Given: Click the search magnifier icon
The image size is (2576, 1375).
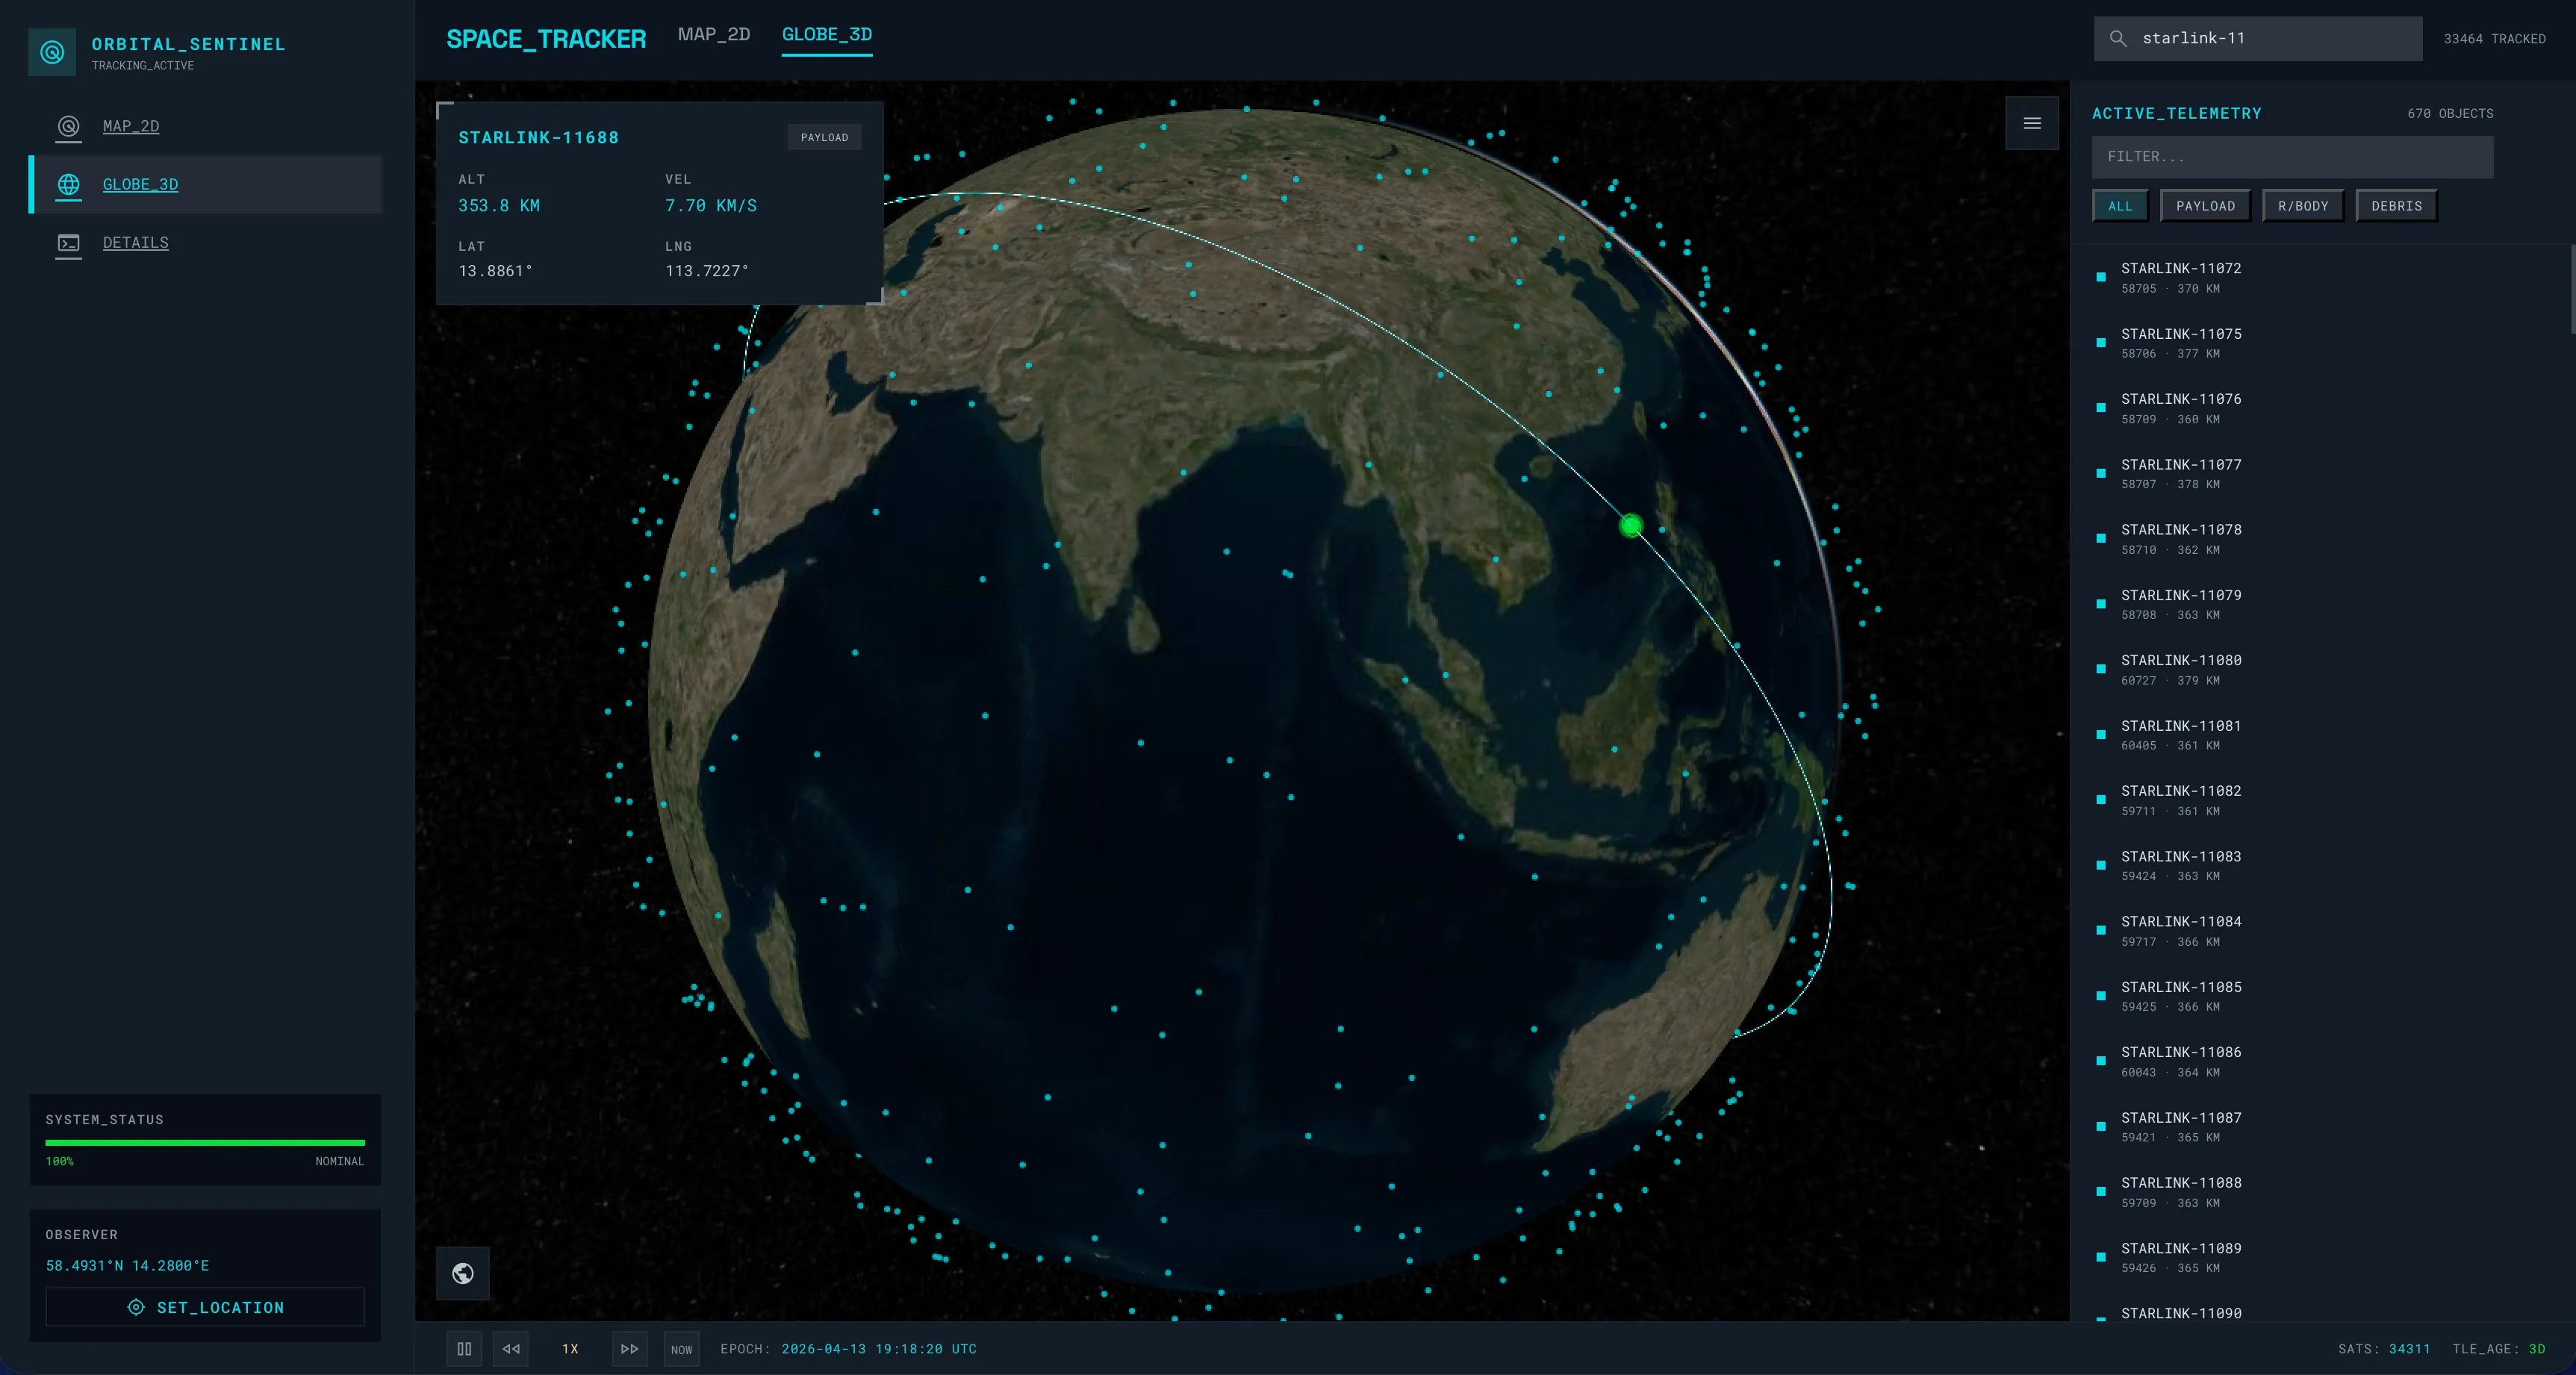Looking at the screenshot, I should [2117, 38].
